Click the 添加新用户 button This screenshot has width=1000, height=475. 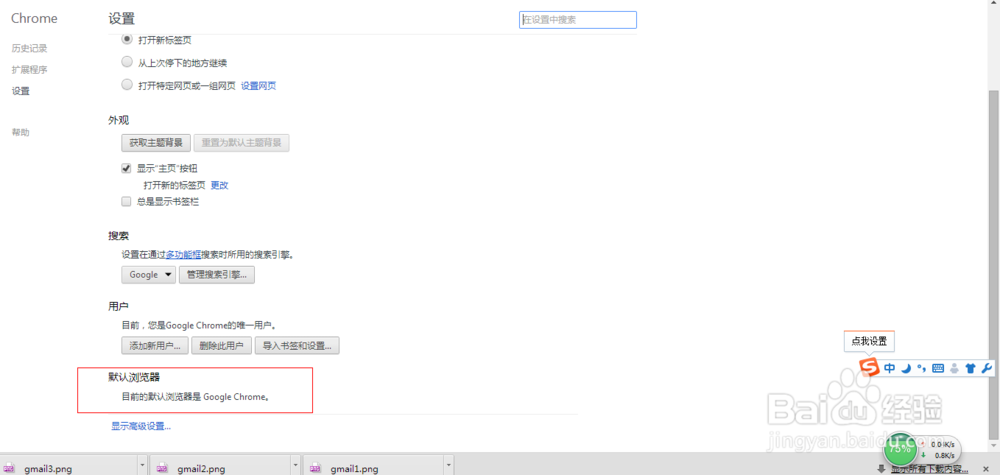(155, 346)
